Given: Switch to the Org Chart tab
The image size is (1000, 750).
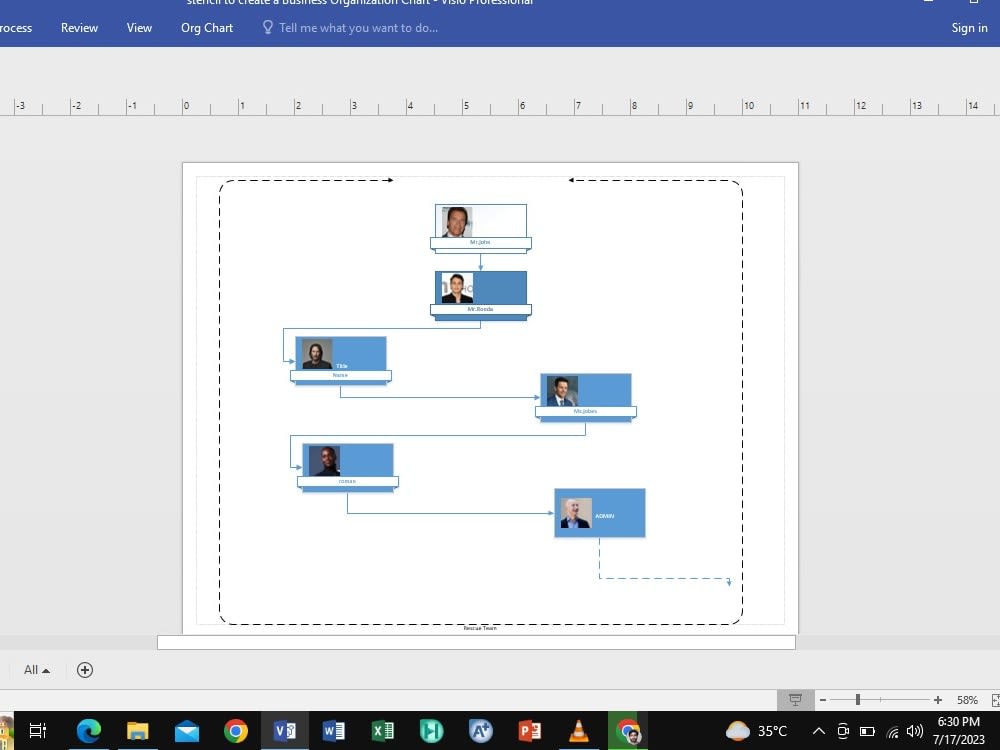Looking at the screenshot, I should pyautogui.click(x=207, y=28).
